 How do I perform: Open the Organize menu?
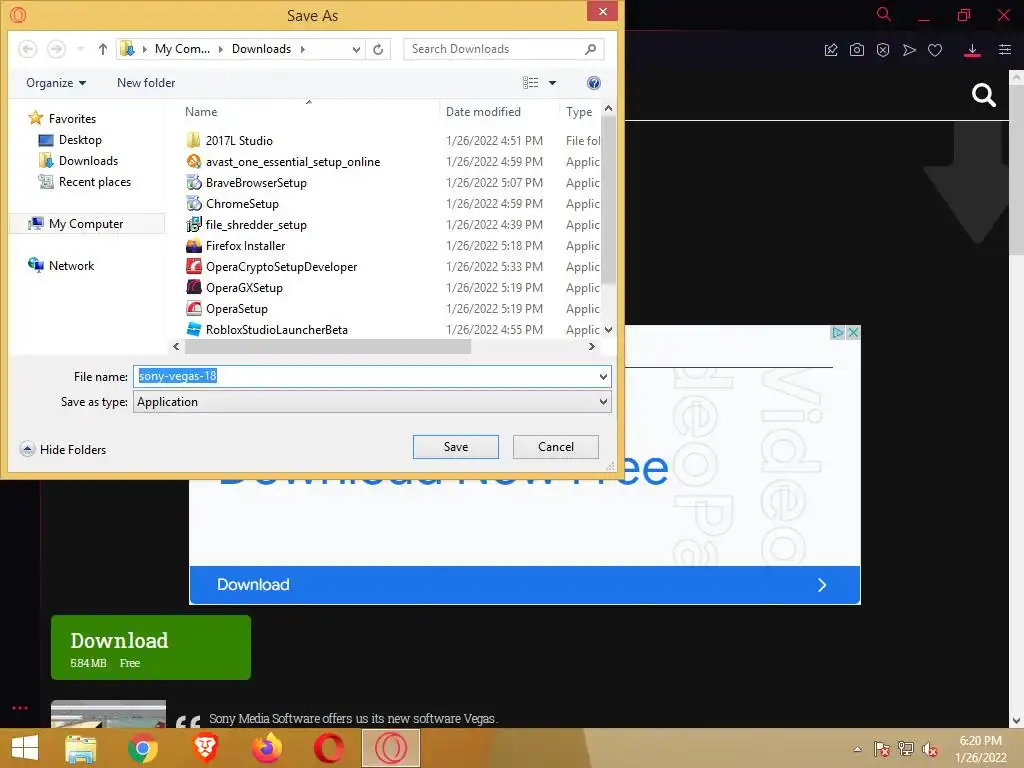[x=56, y=83]
